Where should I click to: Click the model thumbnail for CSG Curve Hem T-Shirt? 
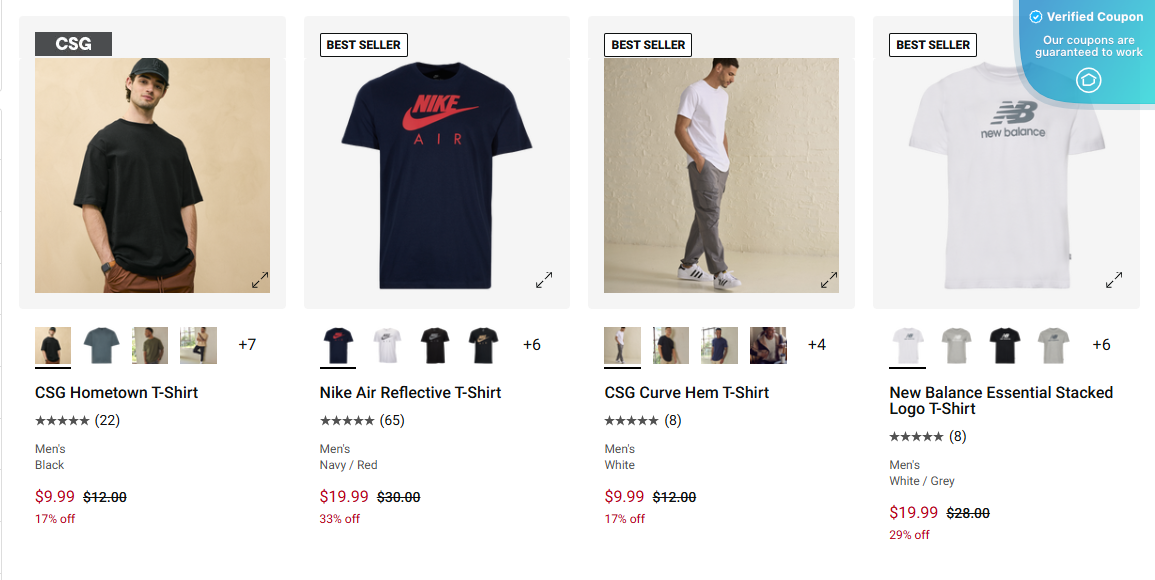[766, 344]
